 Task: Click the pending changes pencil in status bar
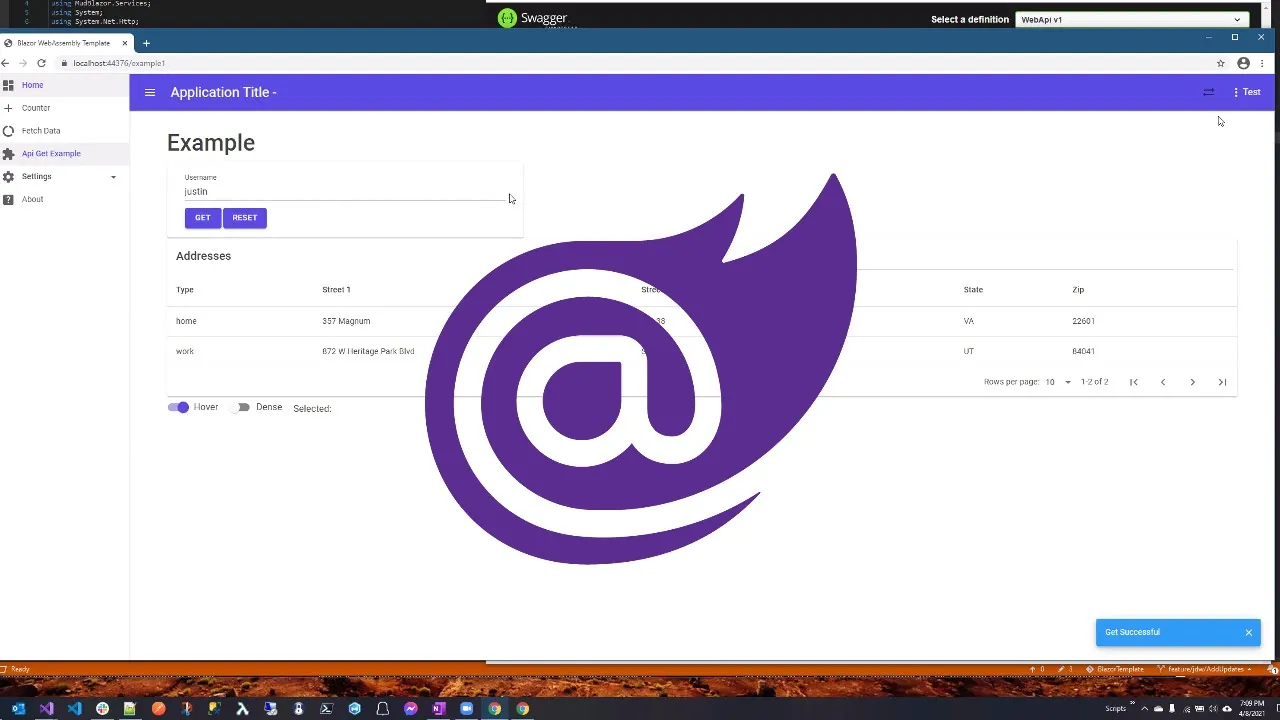point(1067,669)
